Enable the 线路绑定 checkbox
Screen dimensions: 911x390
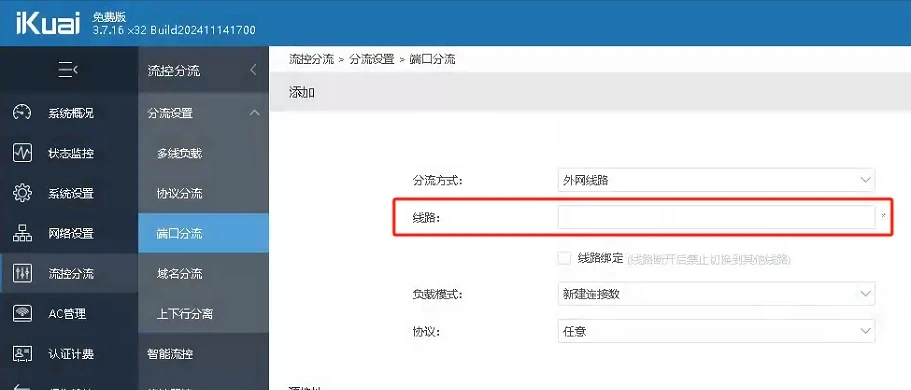[564, 258]
